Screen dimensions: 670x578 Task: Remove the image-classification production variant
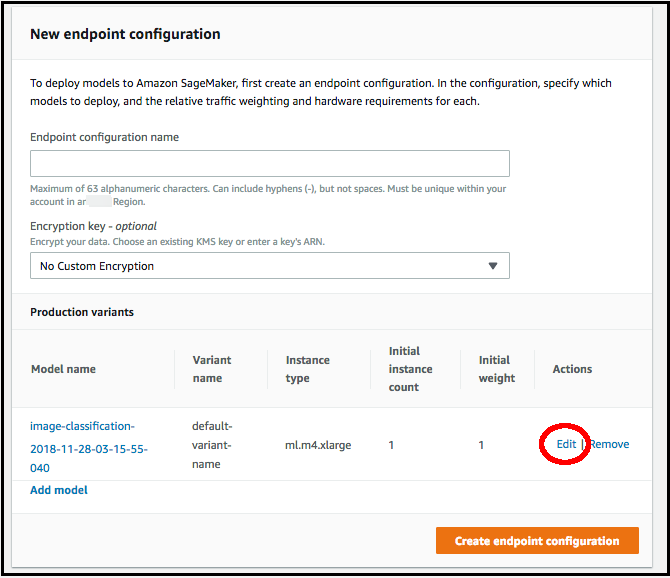[609, 444]
